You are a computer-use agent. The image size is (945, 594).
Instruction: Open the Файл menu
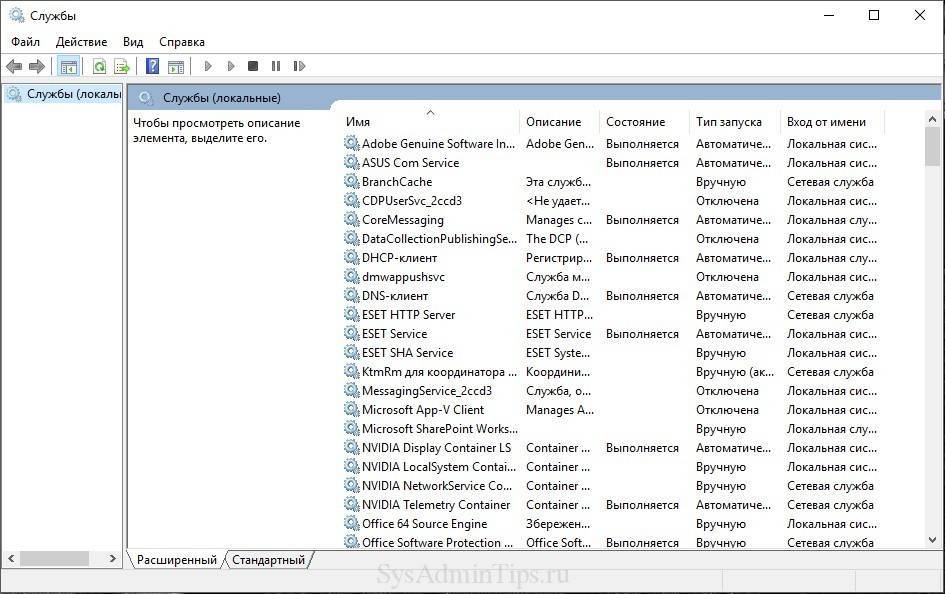(26, 42)
